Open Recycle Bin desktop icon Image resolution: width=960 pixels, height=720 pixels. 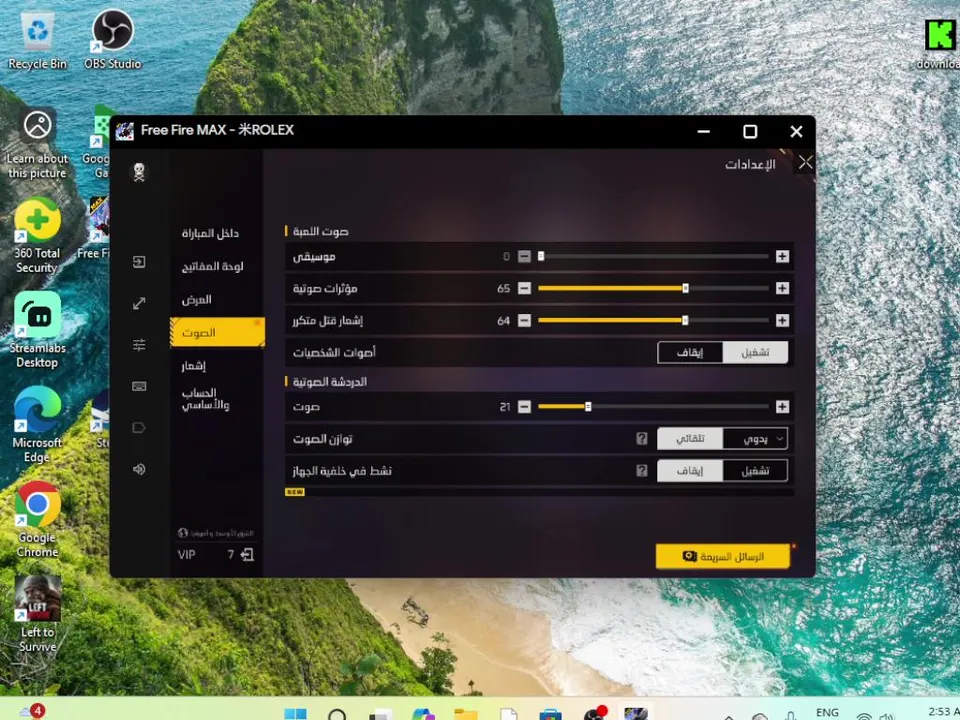[x=37, y=40]
